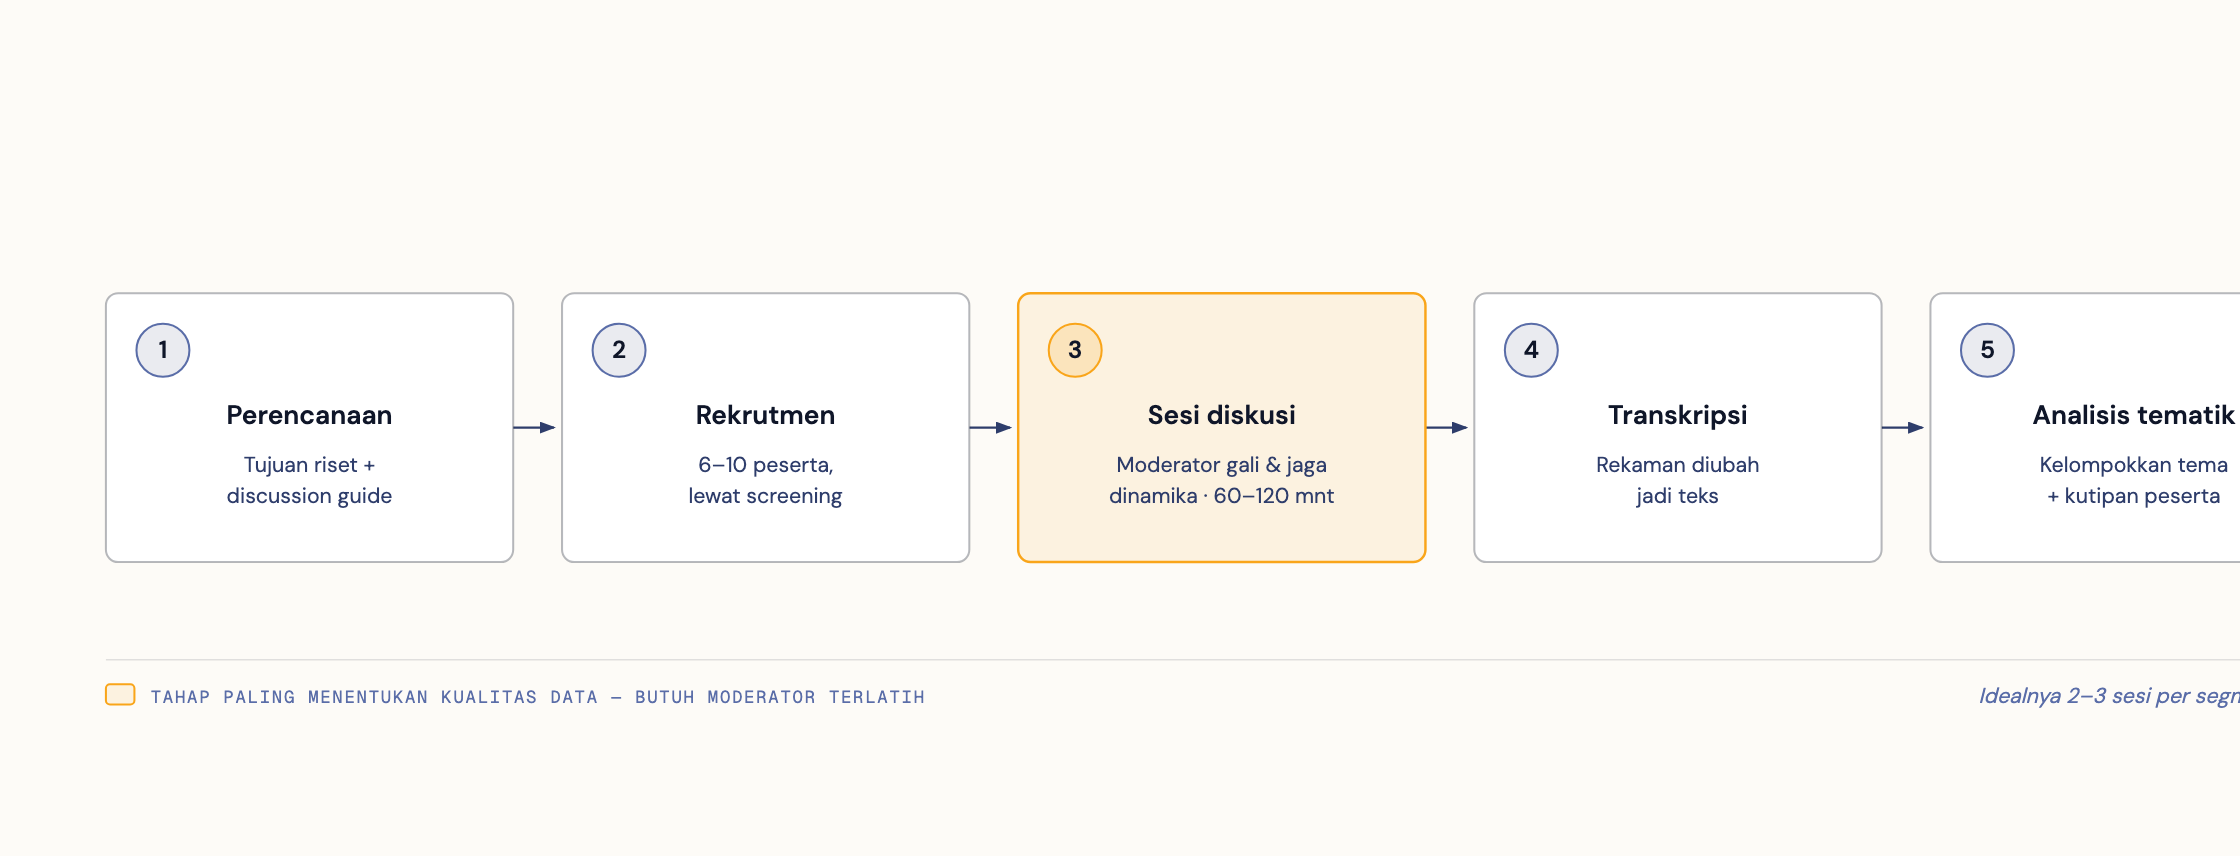Select the Perencanaan heading
The width and height of the screenshot is (2240, 856).
(x=309, y=415)
